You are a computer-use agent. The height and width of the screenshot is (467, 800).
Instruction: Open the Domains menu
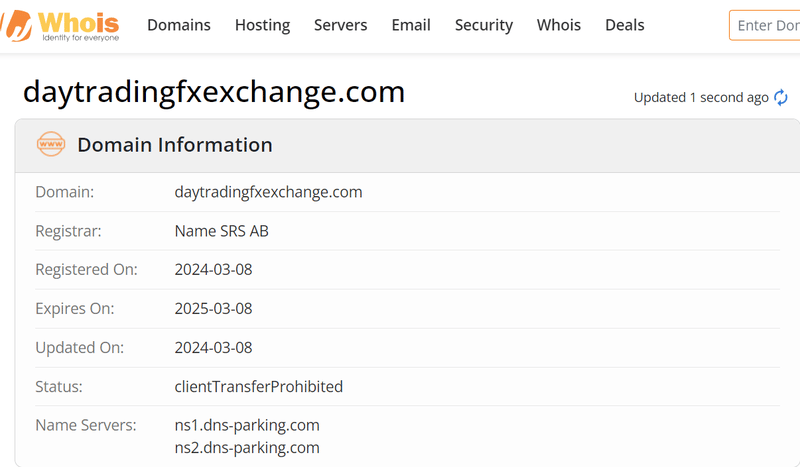179,25
